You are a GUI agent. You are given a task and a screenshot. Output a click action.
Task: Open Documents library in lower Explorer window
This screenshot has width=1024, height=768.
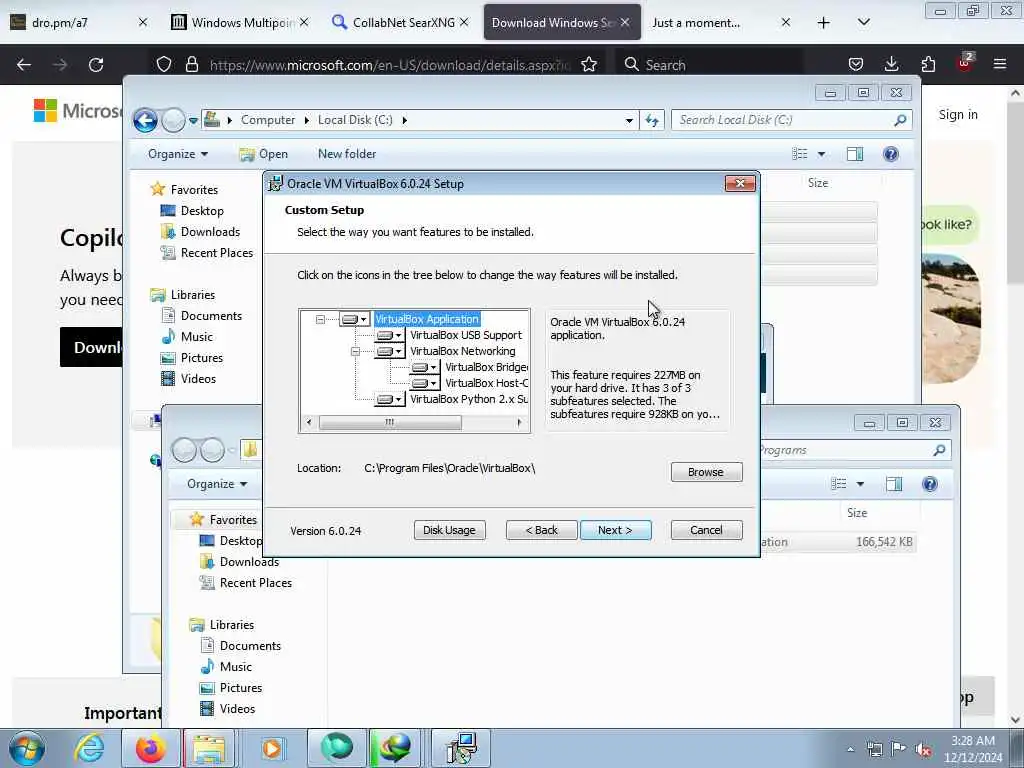click(x=241, y=646)
